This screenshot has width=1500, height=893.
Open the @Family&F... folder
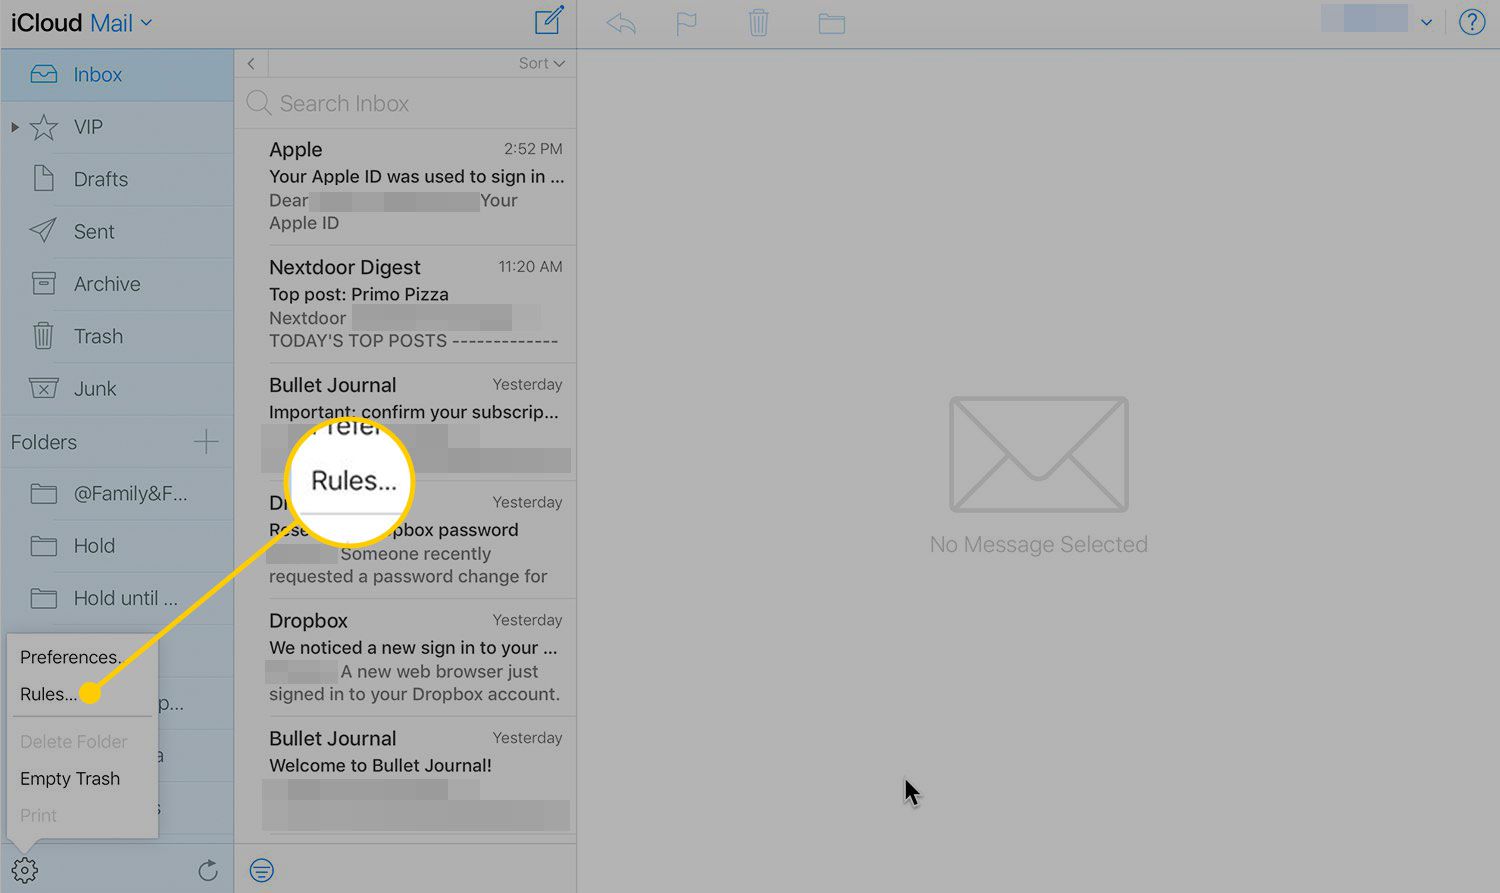click(118, 493)
